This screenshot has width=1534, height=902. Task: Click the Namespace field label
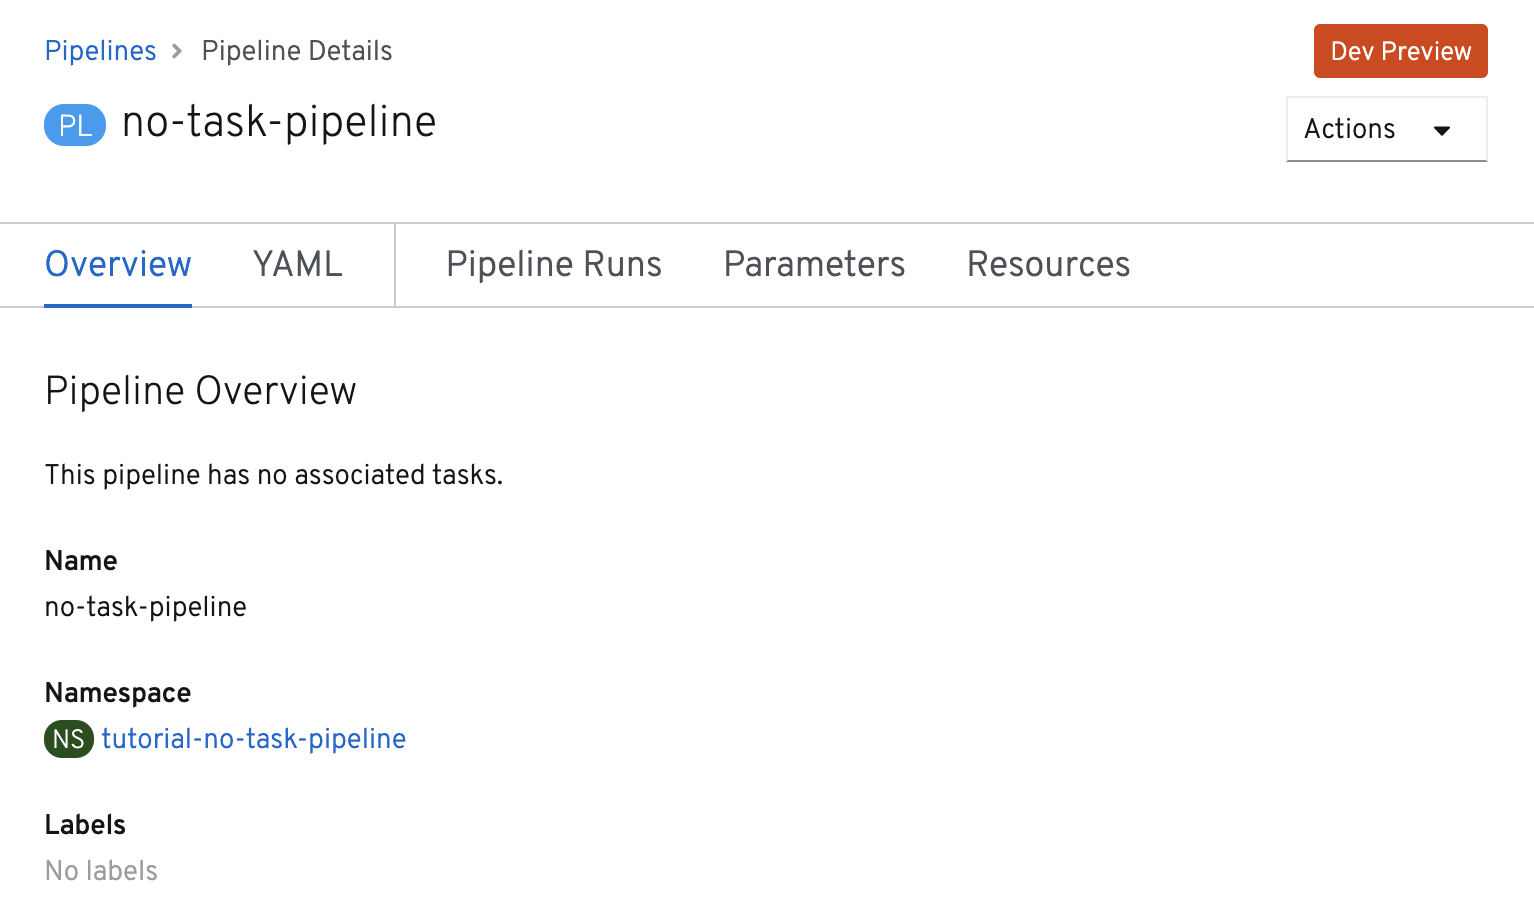118,693
